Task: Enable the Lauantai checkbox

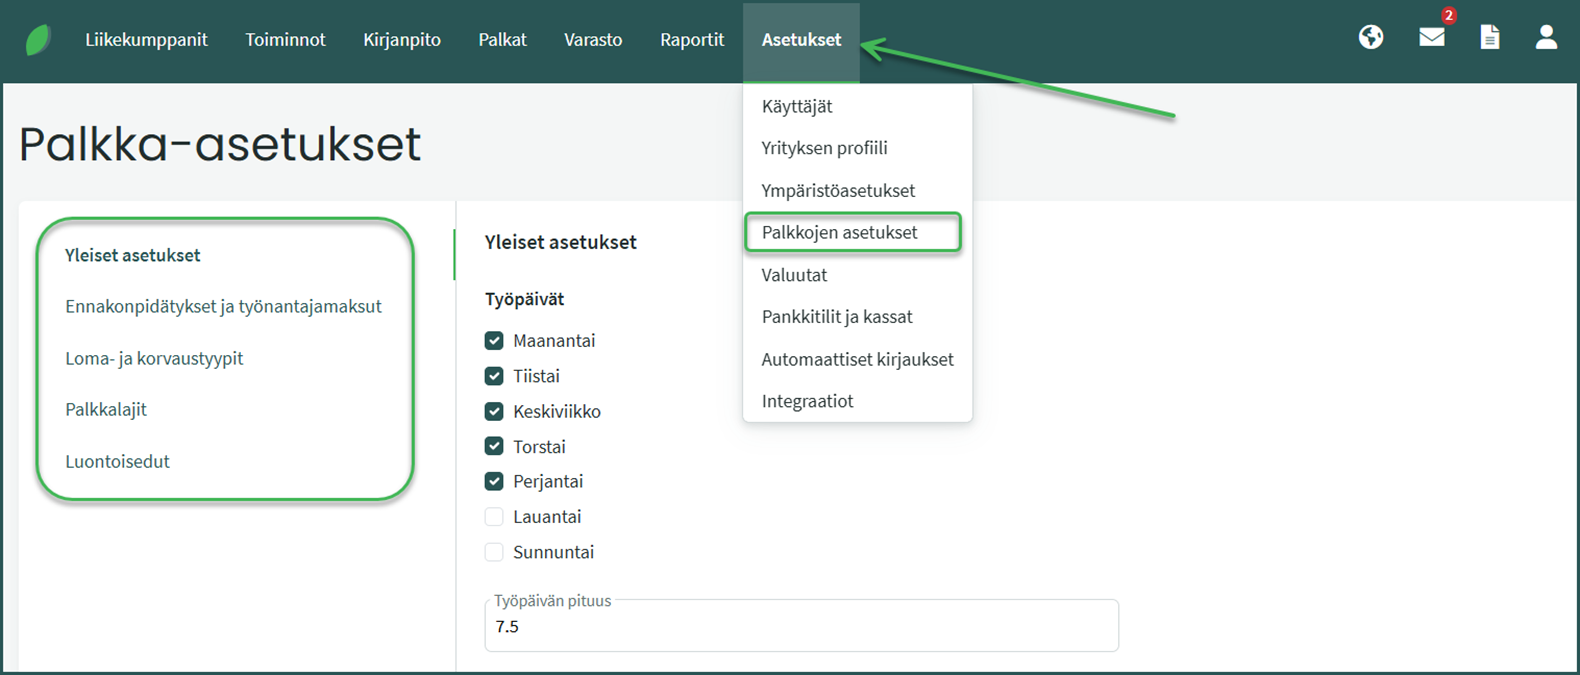Action: (x=494, y=517)
